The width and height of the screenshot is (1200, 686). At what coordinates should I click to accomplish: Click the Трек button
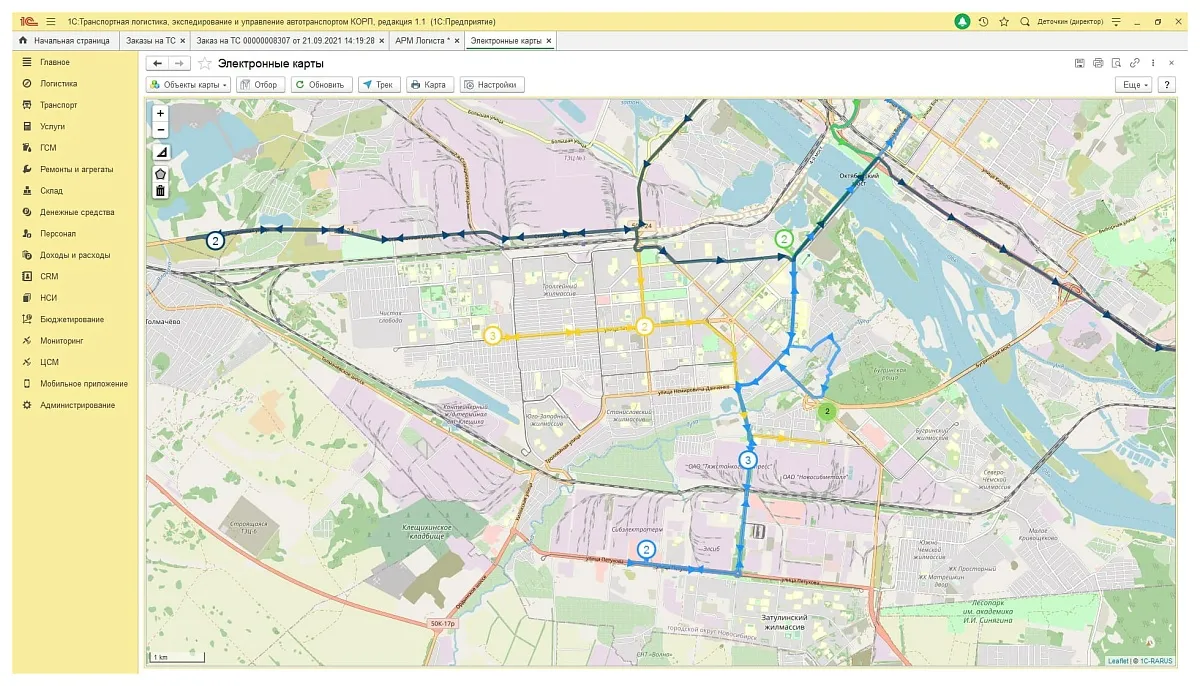pyautogui.click(x=377, y=85)
